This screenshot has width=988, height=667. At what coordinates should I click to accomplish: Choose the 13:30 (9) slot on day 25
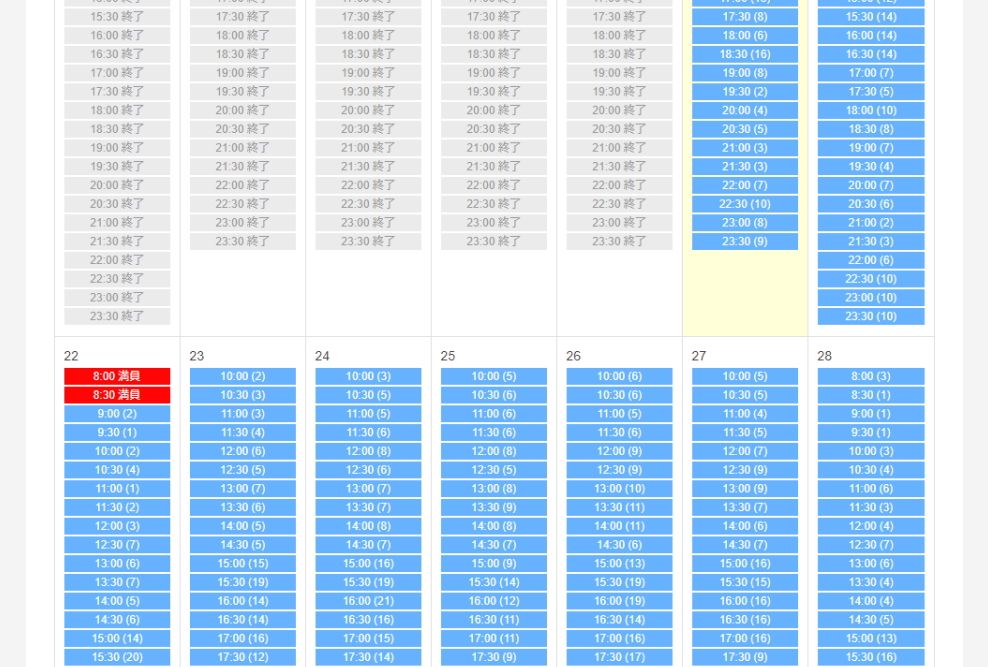[x=494, y=508]
